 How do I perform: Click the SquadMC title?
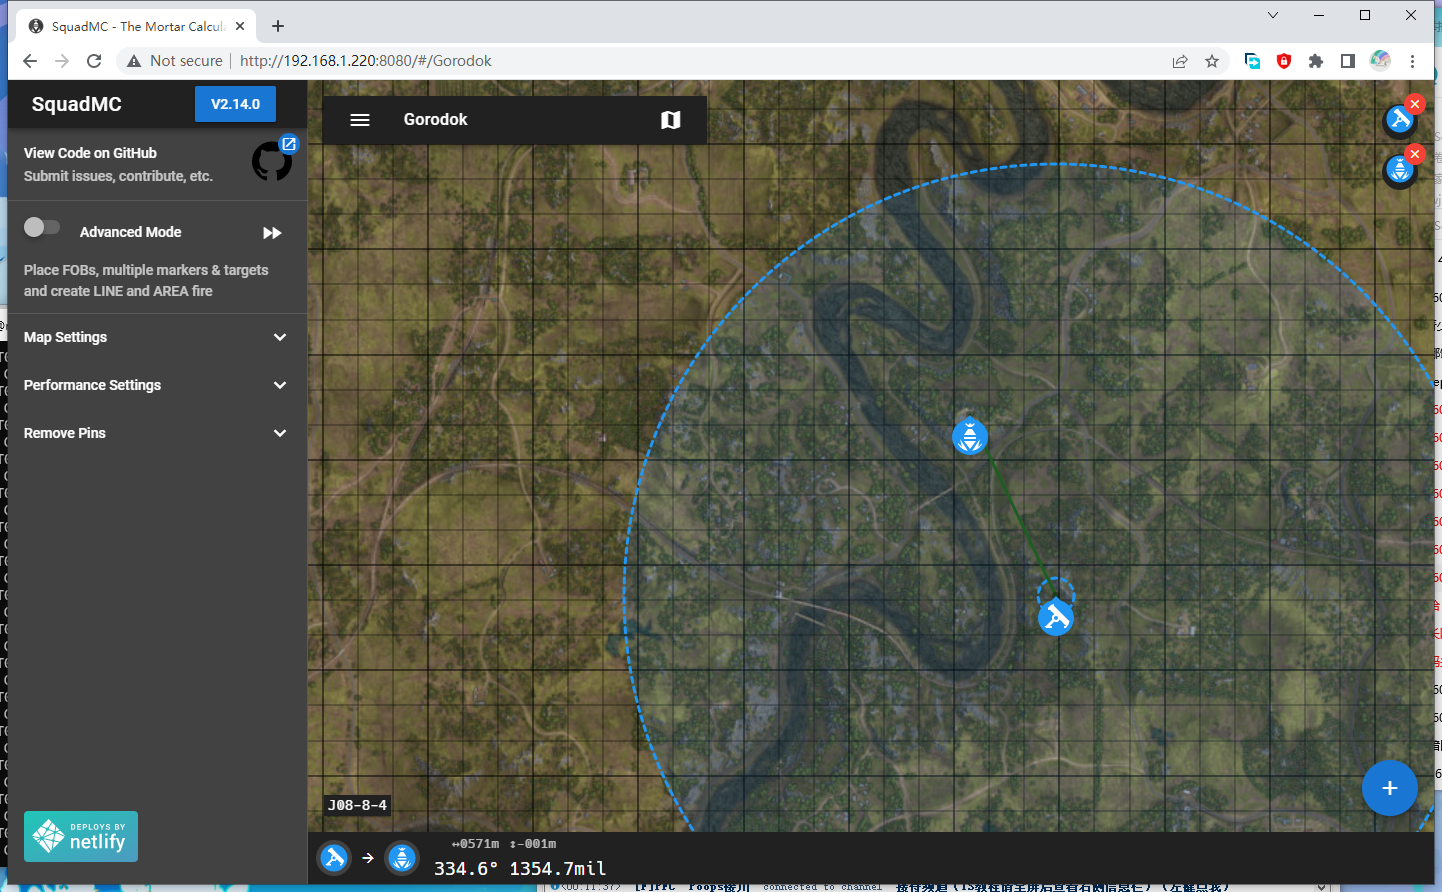77,104
